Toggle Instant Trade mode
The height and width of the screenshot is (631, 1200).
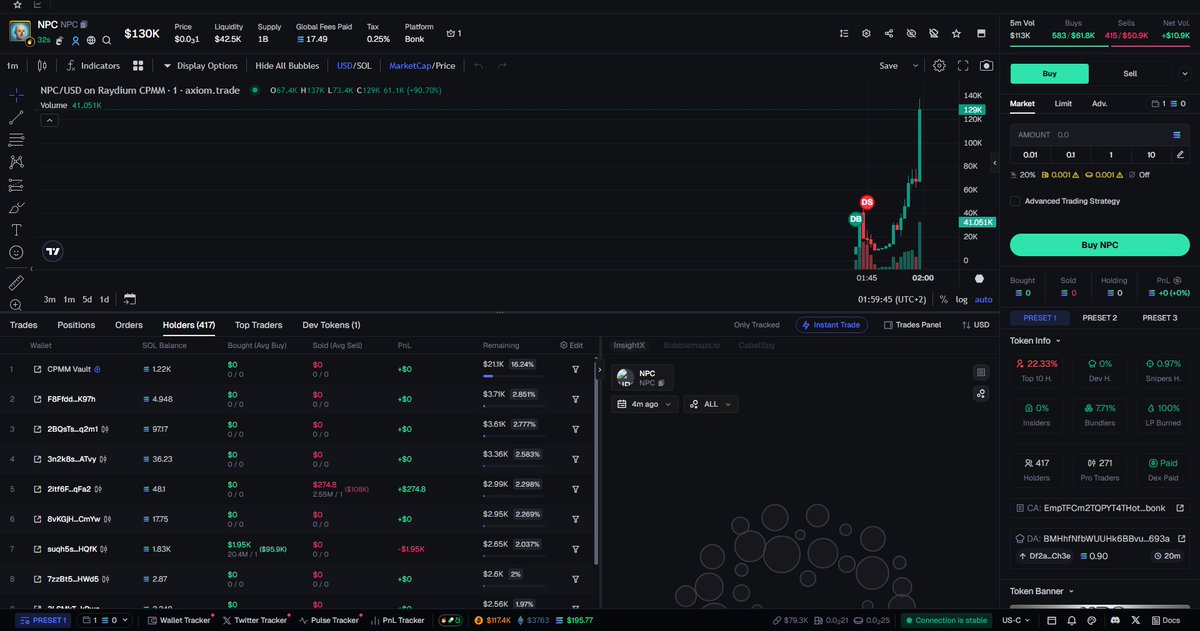click(832, 325)
